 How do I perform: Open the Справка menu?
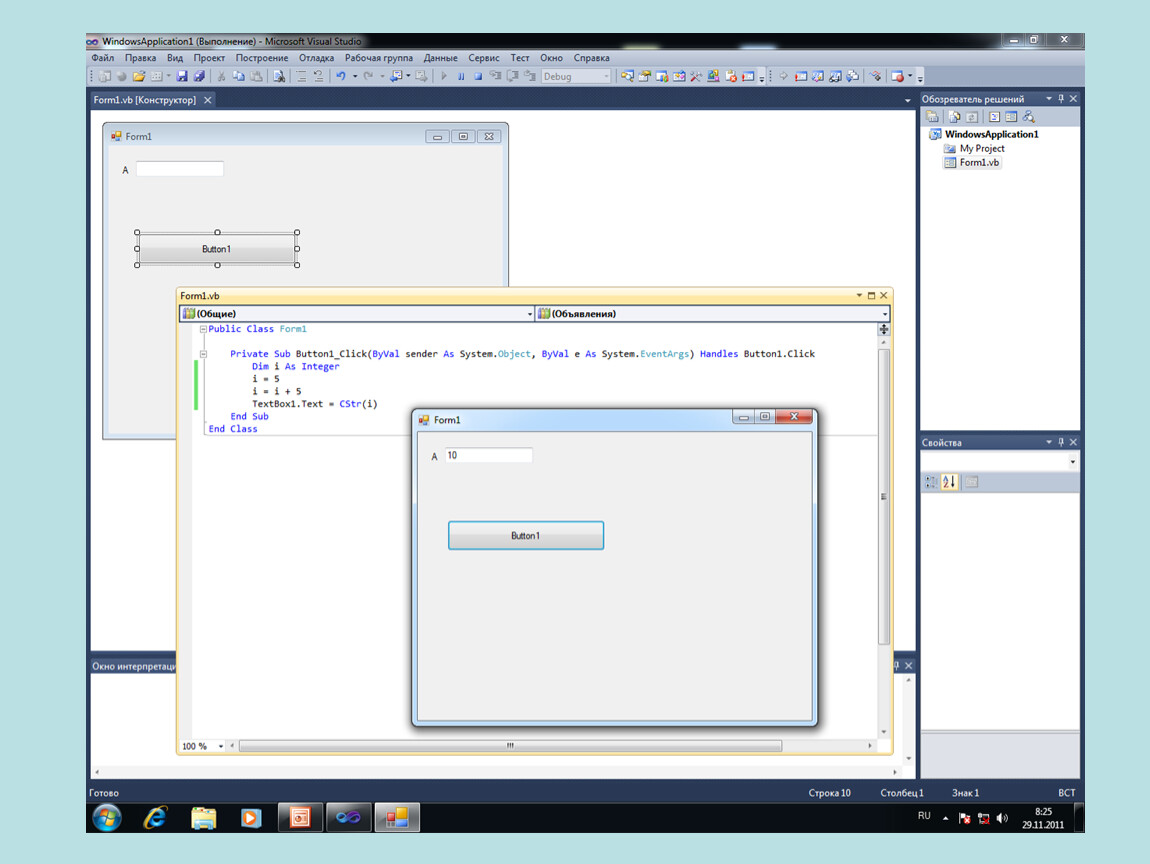coord(591,58)
